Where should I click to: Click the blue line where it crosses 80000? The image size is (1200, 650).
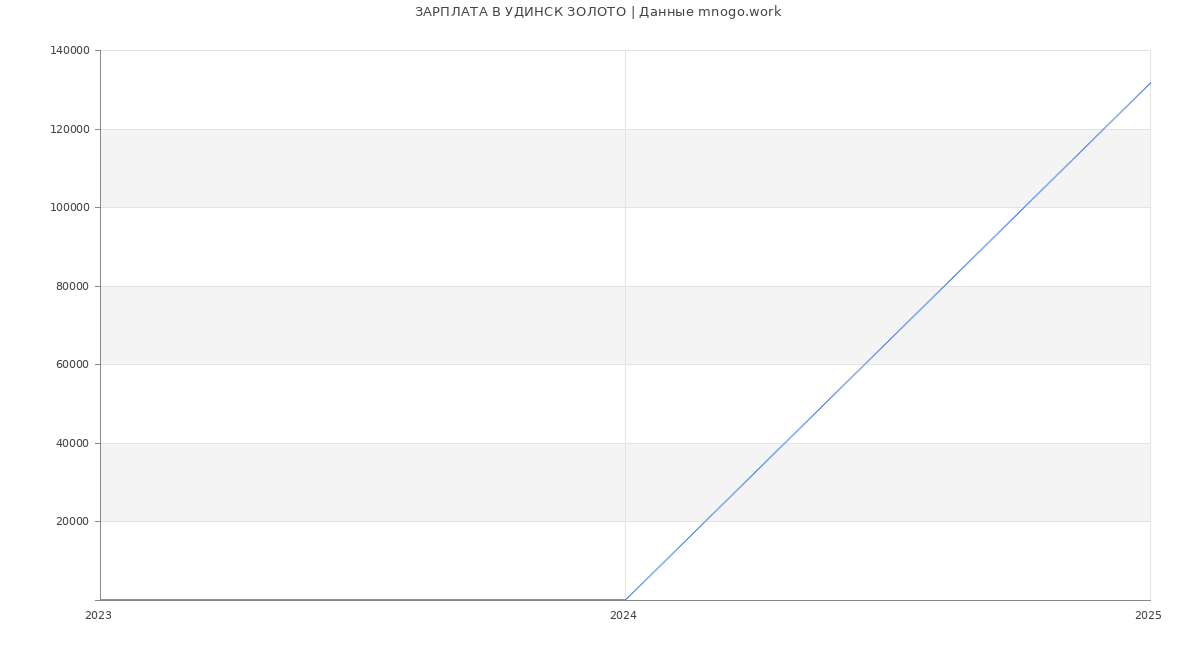pos(944,286)
